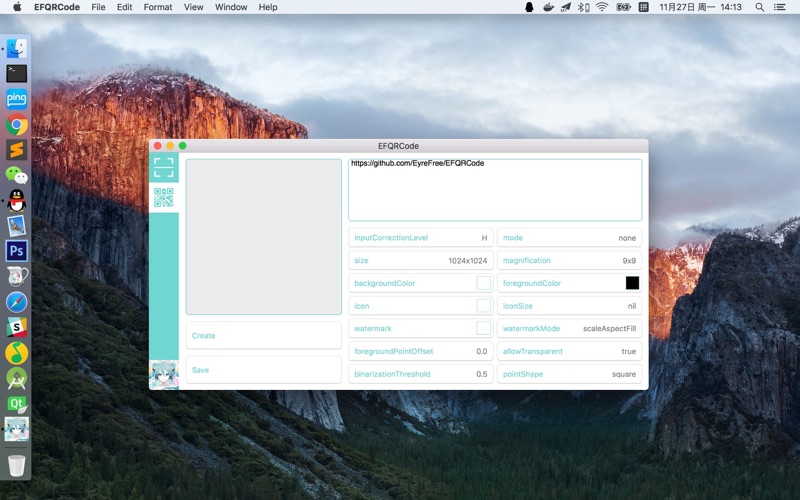Open Preview app in the Dock
Viewport: 800px width, 500px height.
[x=16, y=226]
